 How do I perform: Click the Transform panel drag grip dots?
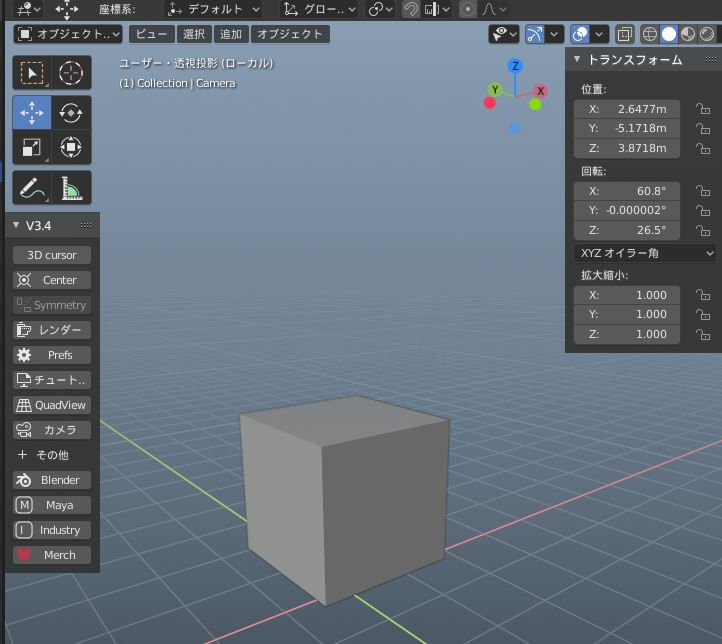click(x=710, y=59)
